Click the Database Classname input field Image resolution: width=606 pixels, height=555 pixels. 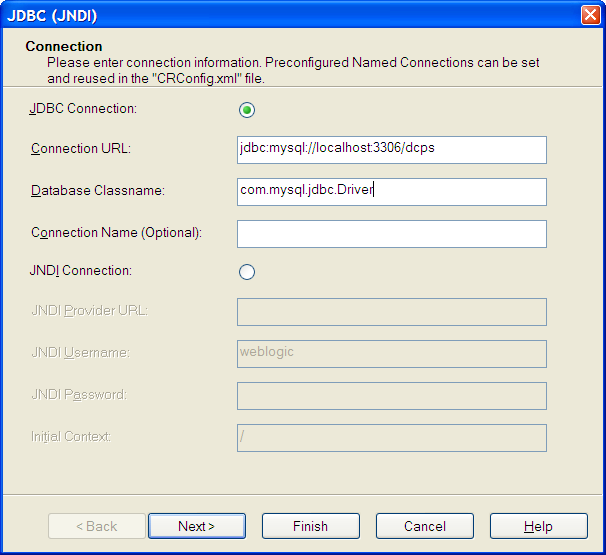coord(392,192)
